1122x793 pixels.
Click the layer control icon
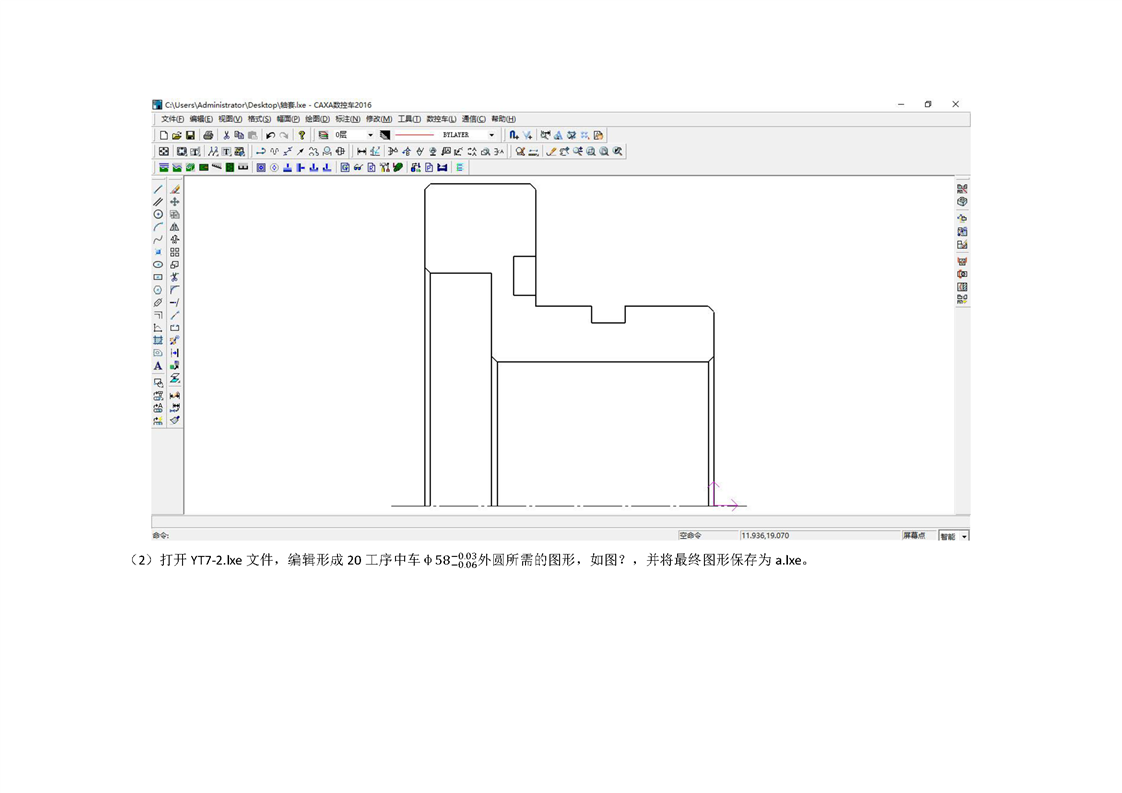[x=323, y=135]
